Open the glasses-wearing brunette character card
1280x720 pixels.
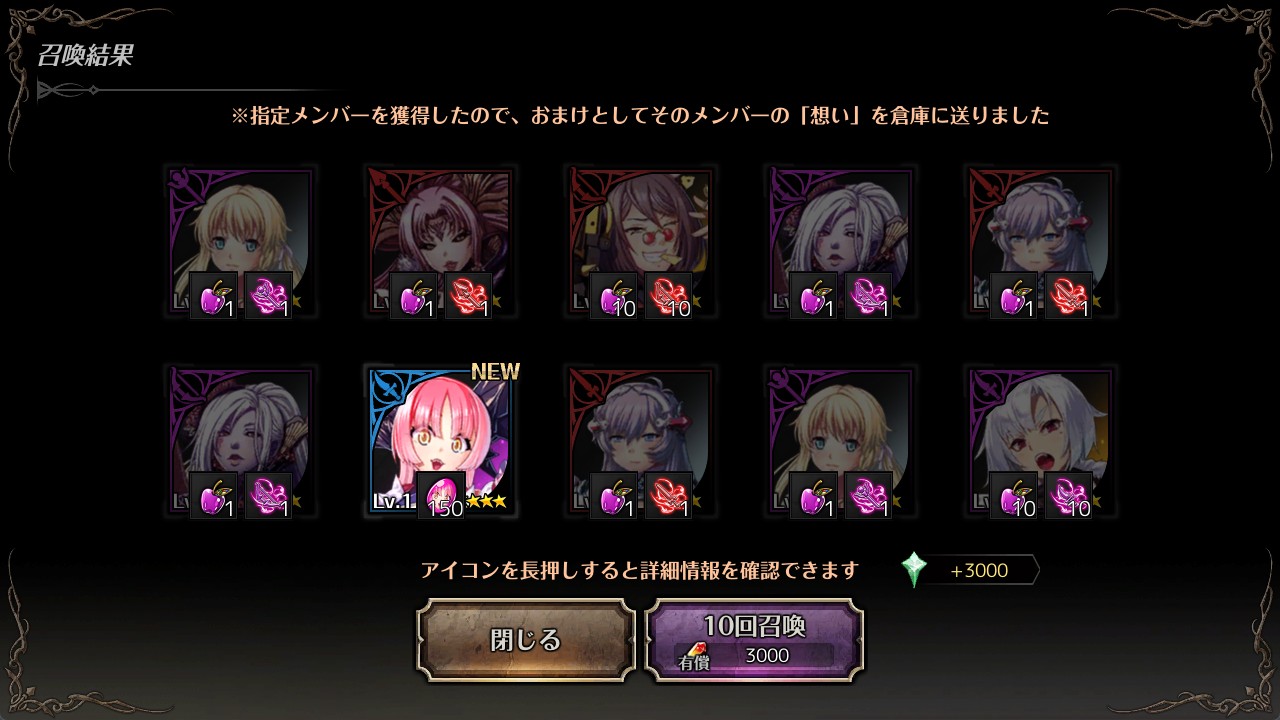(640, 241)
